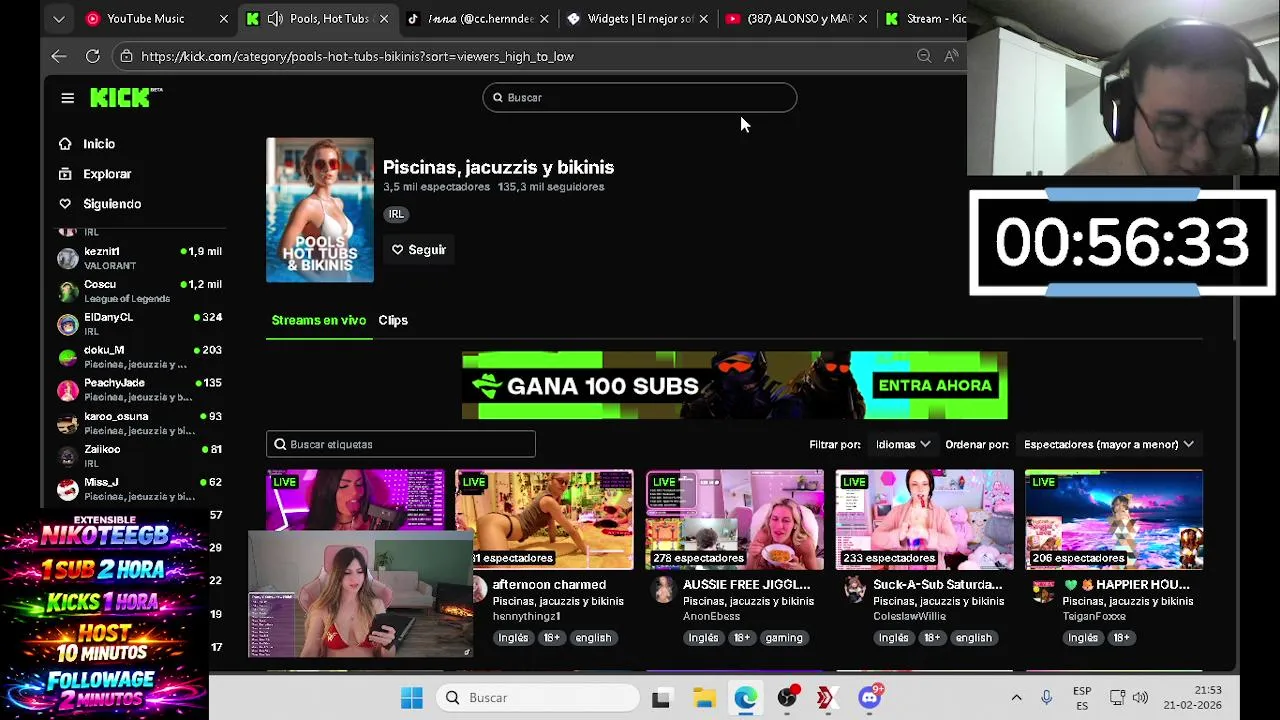Open kezniri channel avatar in sidebar
Screen dimensions: 1280x720
[x=67, y=258]
